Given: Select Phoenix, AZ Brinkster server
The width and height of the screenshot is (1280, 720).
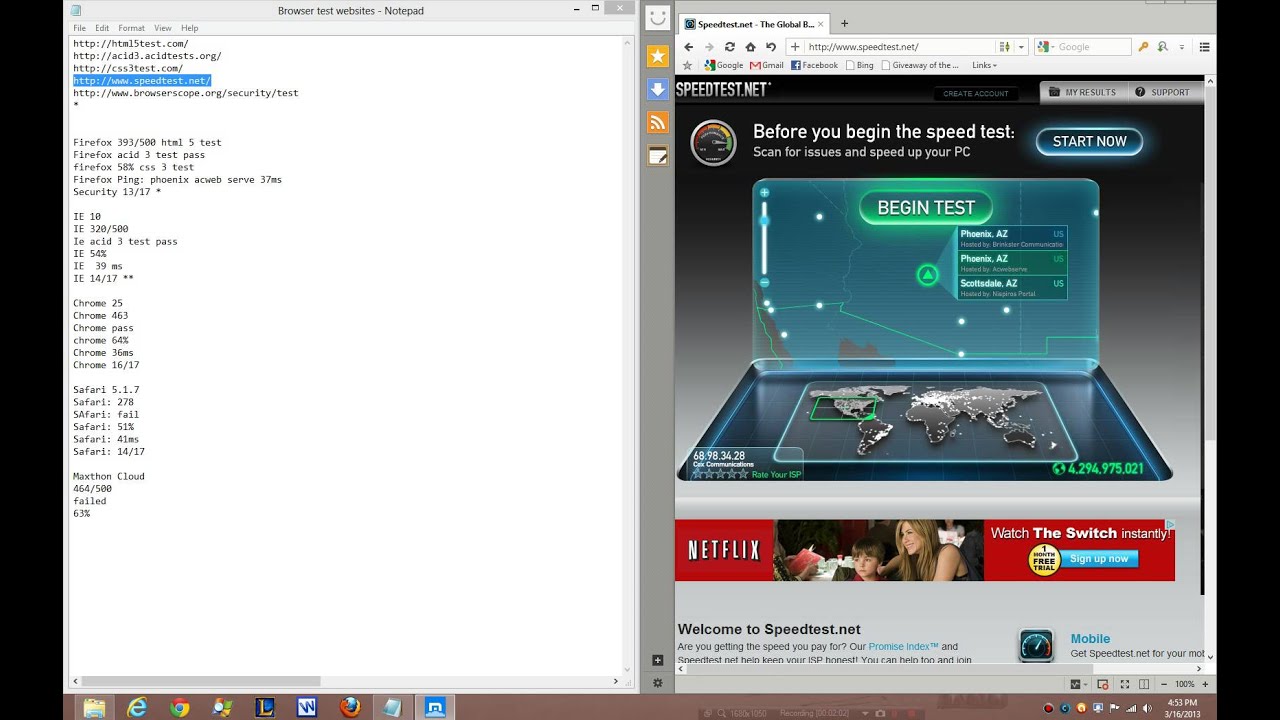Looking at the screenshot, I should pyautogui.click(x=1012, y=238).
